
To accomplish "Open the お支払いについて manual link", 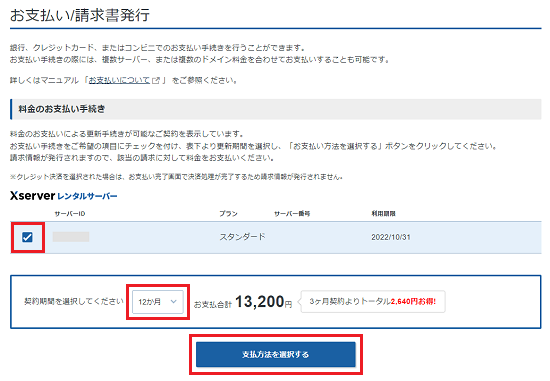I will click(119, 80).
